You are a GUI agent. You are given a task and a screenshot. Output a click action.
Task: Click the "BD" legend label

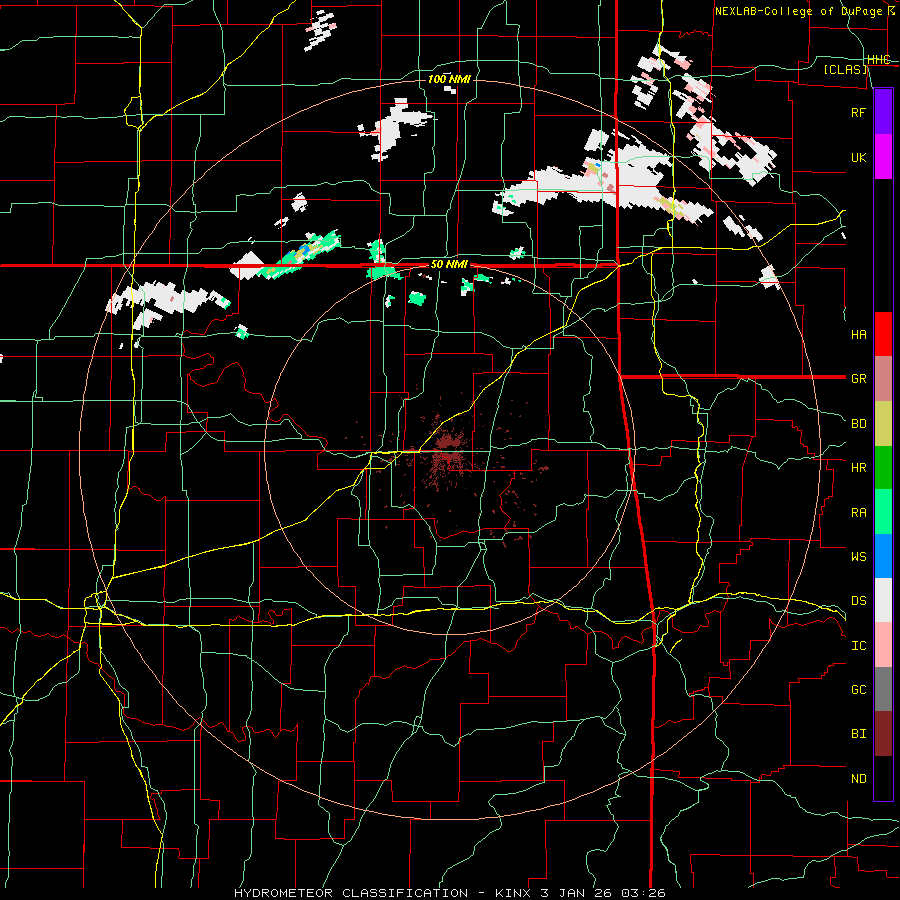(x=858, y=424)
